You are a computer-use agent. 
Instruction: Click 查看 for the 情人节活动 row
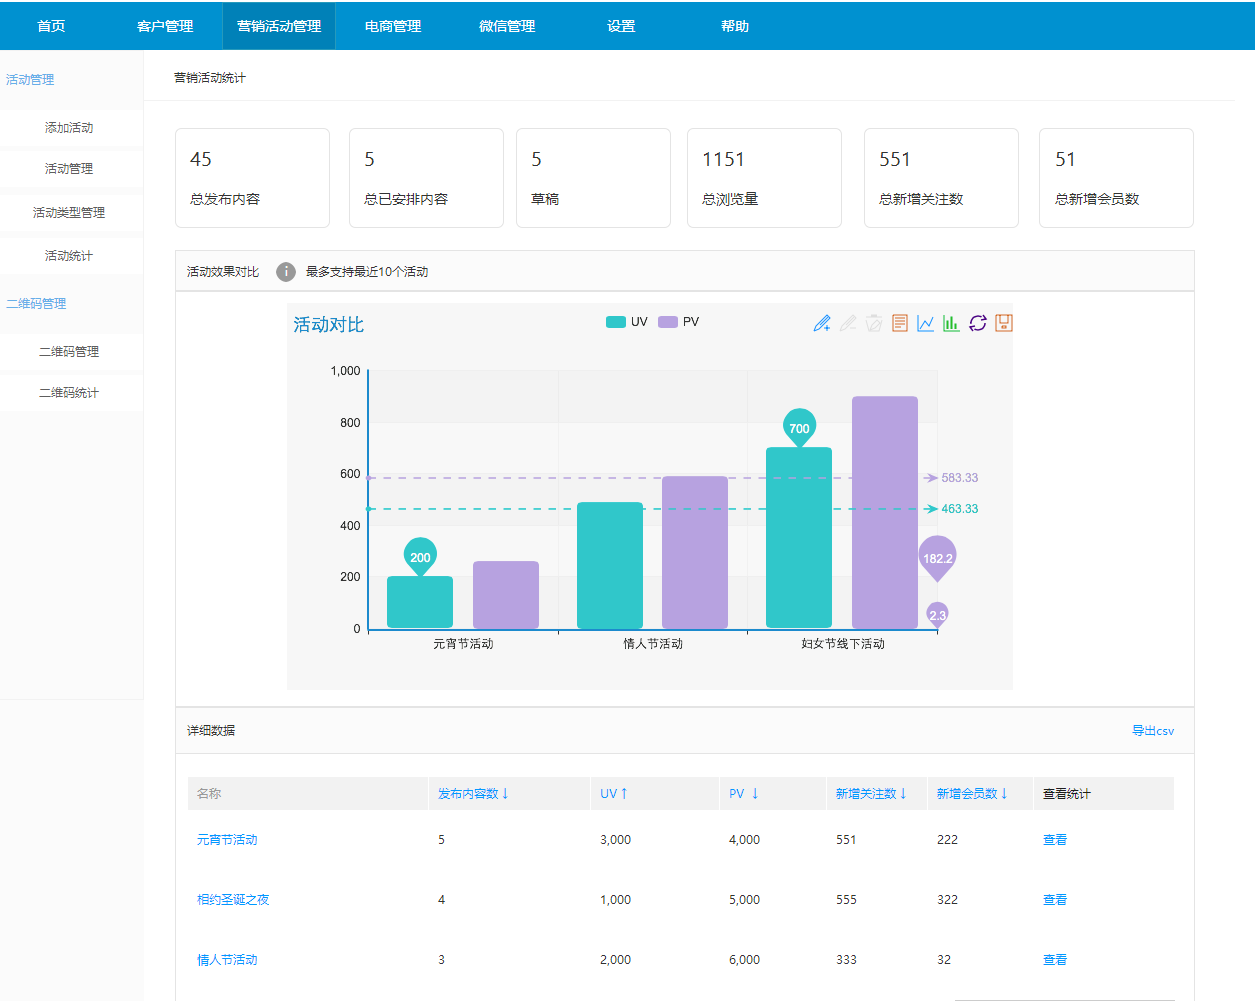1055,960
